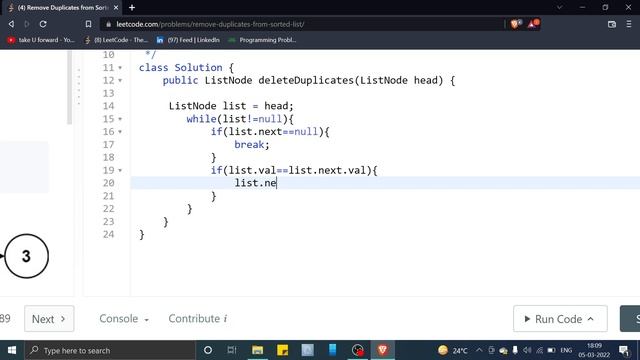640x360 pixels.
Task: Open take U forward YouTube bookmark
Action: [40, 40]
